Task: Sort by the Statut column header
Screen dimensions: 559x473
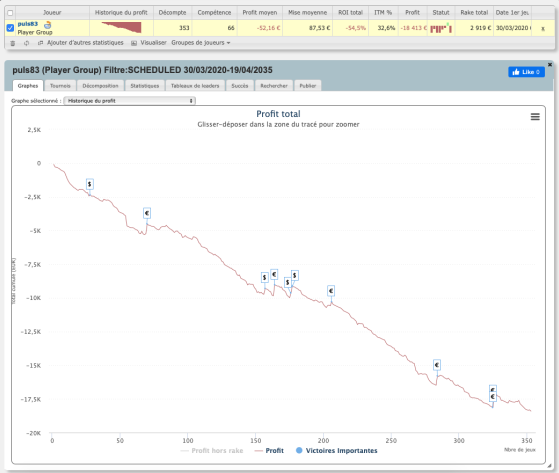Action: click(441, 12)
